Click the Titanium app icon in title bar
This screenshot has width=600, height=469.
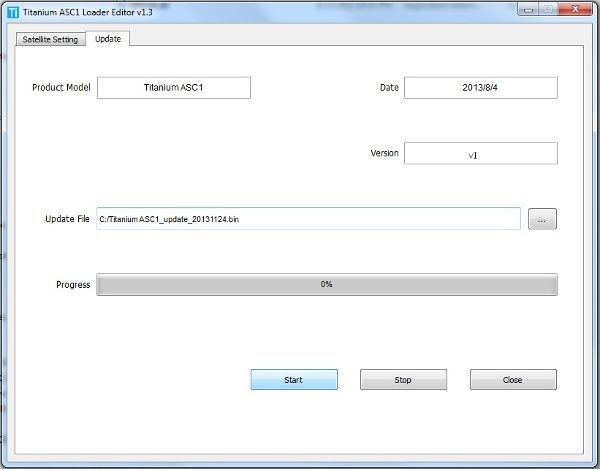coord(13,12)
